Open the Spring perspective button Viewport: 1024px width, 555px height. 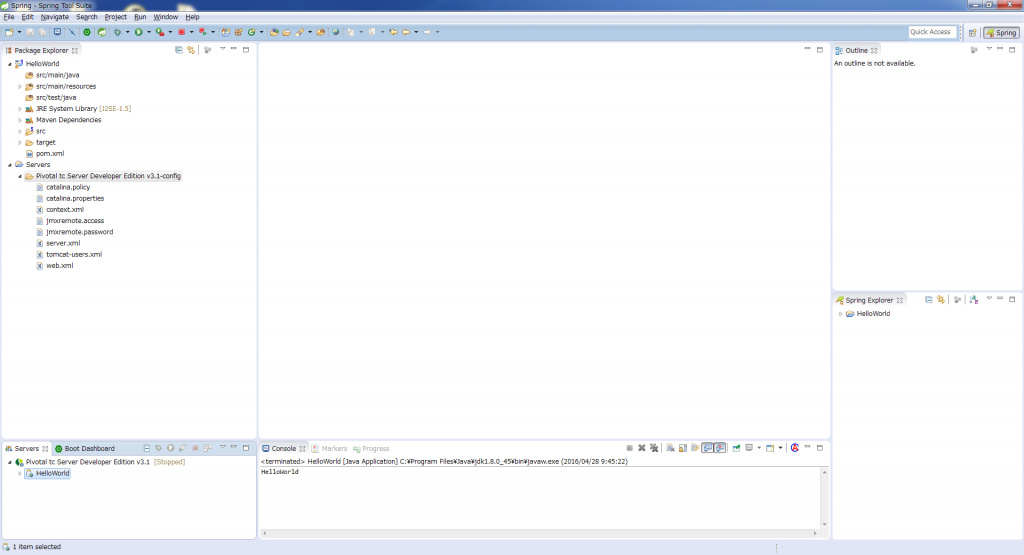1000,32
